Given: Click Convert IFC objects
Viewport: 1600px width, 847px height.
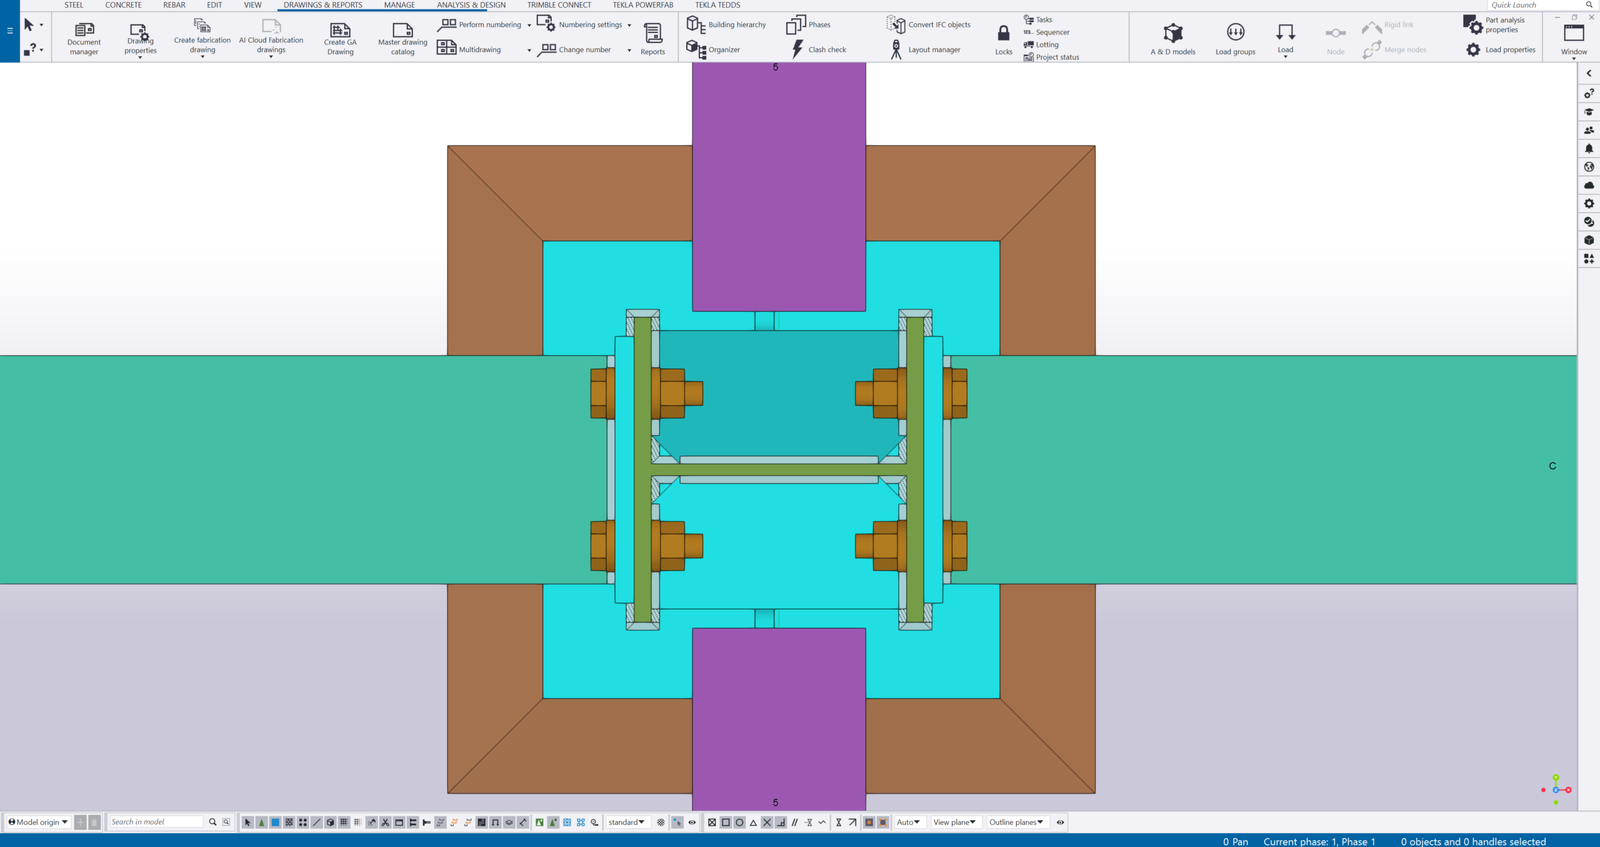Looking at the screenshot, I should pyautogui.click(x=929, y=24).
